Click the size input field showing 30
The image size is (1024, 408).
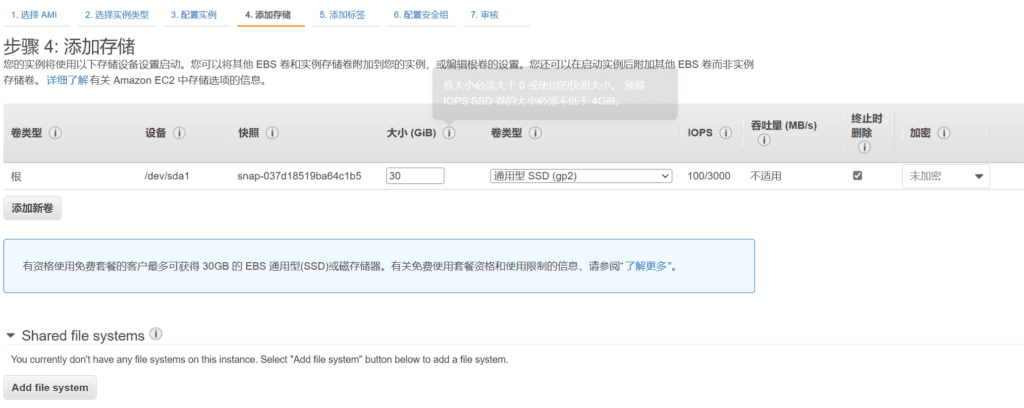pos(414,176)
